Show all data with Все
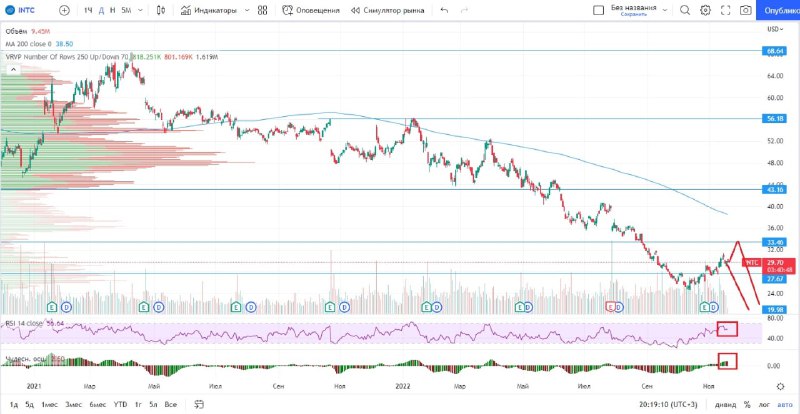The height and width of the screenshot is (414, 800). point(170,404)
